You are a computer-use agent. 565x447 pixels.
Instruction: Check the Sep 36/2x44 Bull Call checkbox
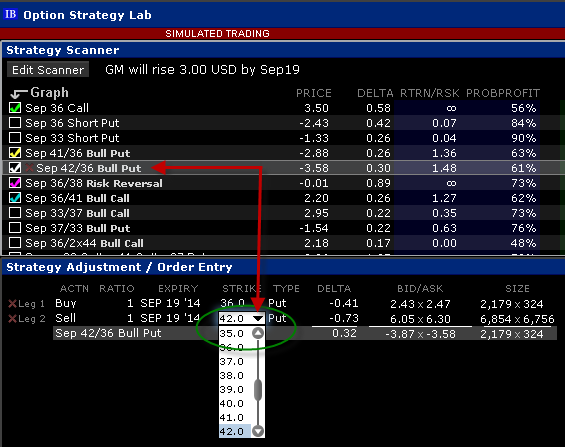click(x=15, y=243)
